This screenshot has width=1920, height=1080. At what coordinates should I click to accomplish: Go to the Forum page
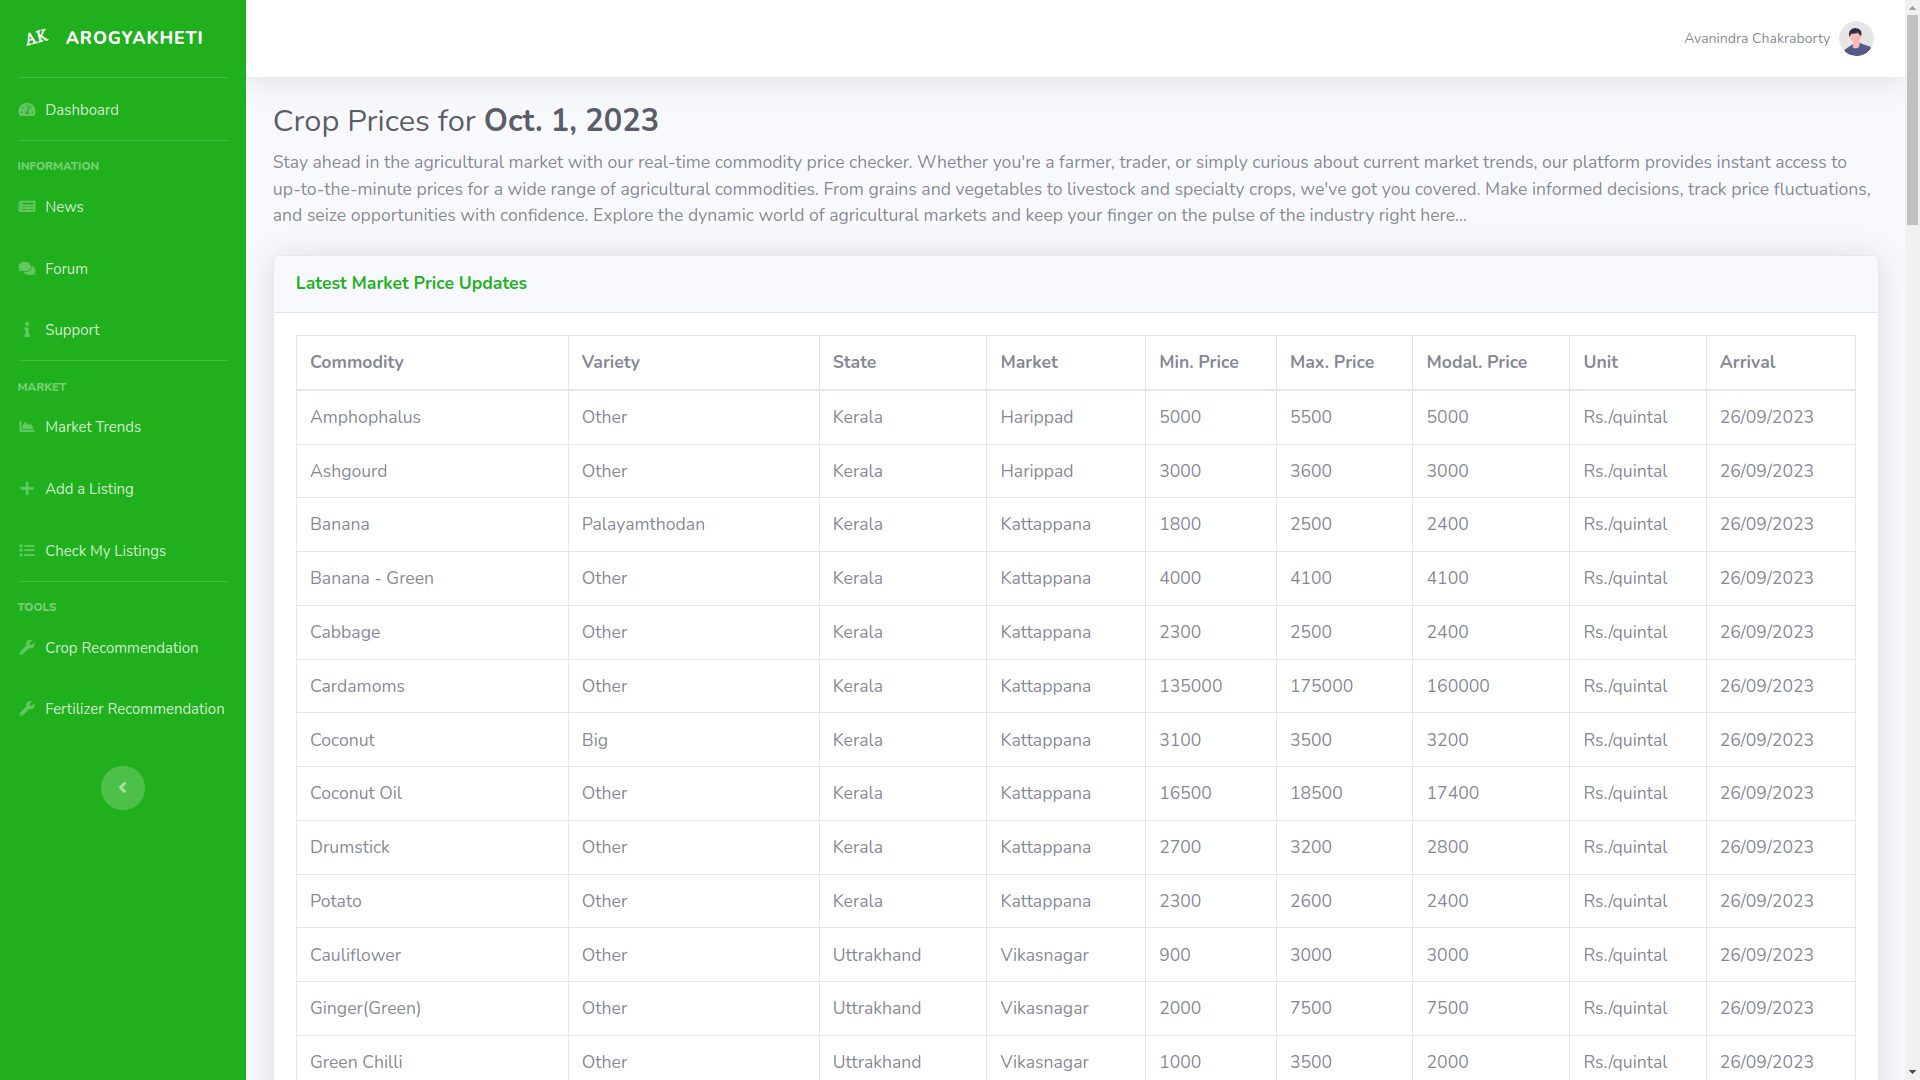click(x=66, y=269)
